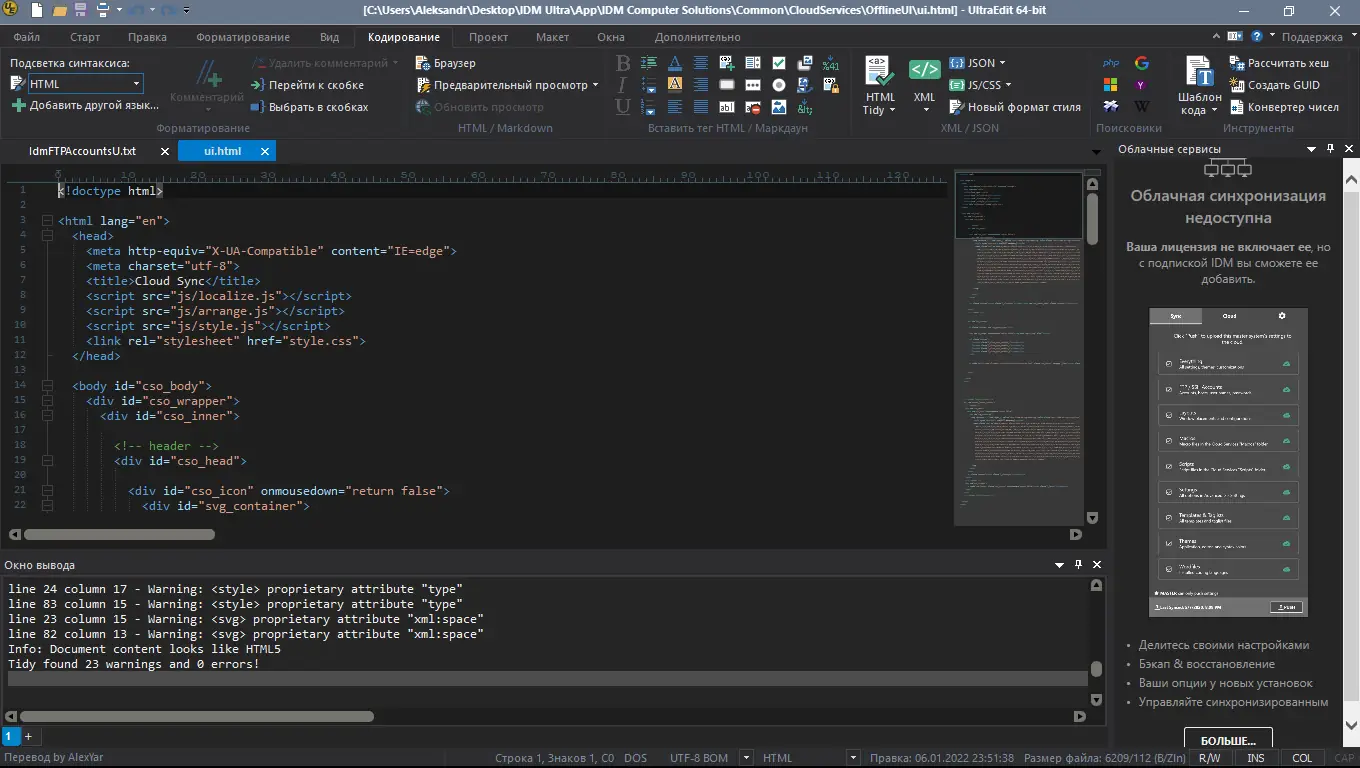Toggle R/W read-write status indicator
The image size is (1360, 768).
click(1209, 758)
